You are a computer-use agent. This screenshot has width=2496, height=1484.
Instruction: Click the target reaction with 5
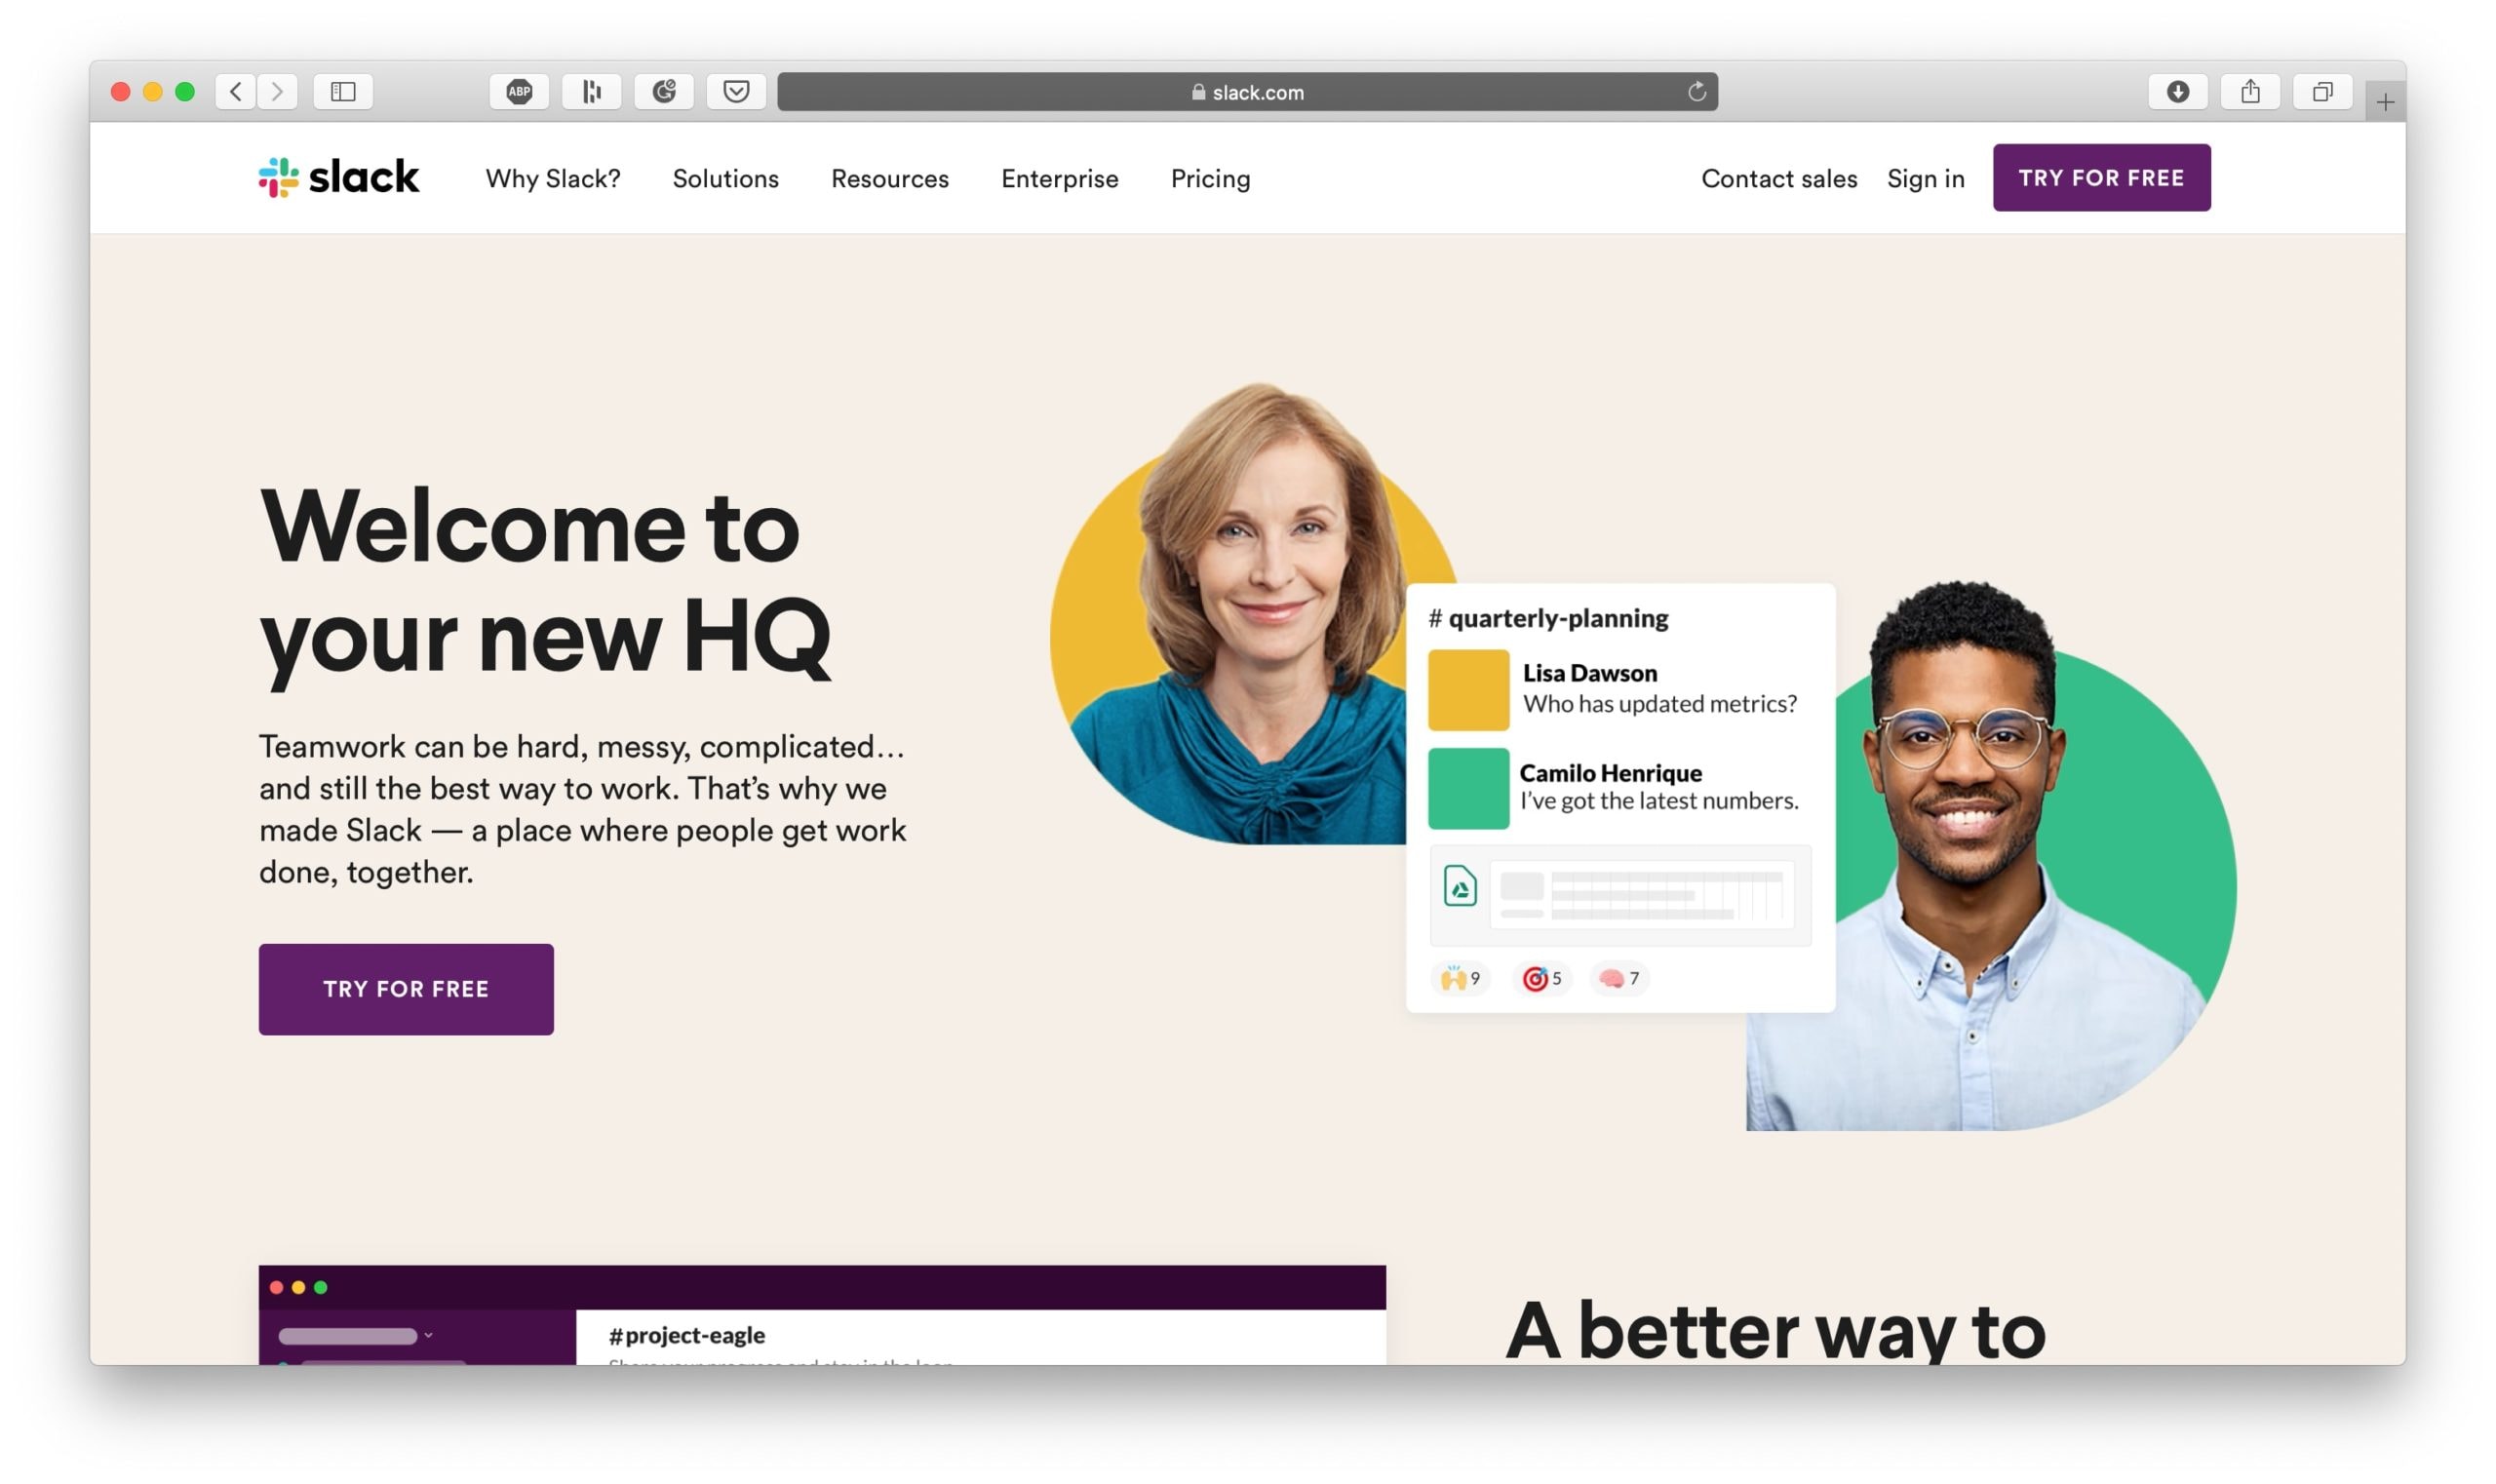point(1541,978)
